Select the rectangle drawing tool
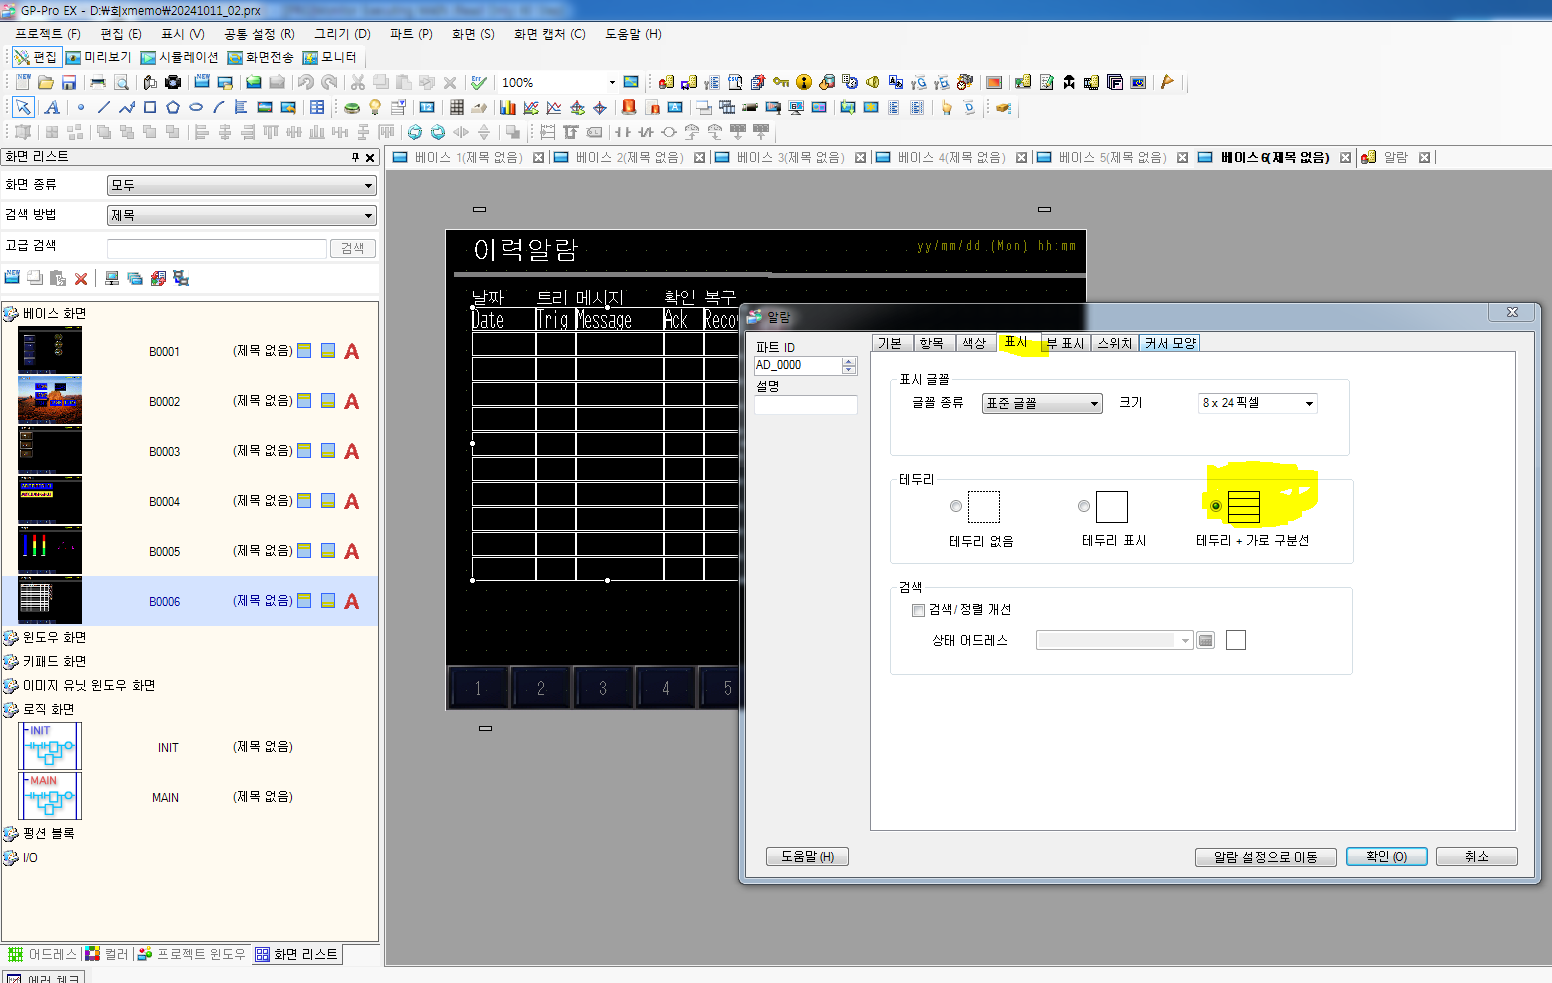This screenshot has height=983, width=1552. (150, 107)
